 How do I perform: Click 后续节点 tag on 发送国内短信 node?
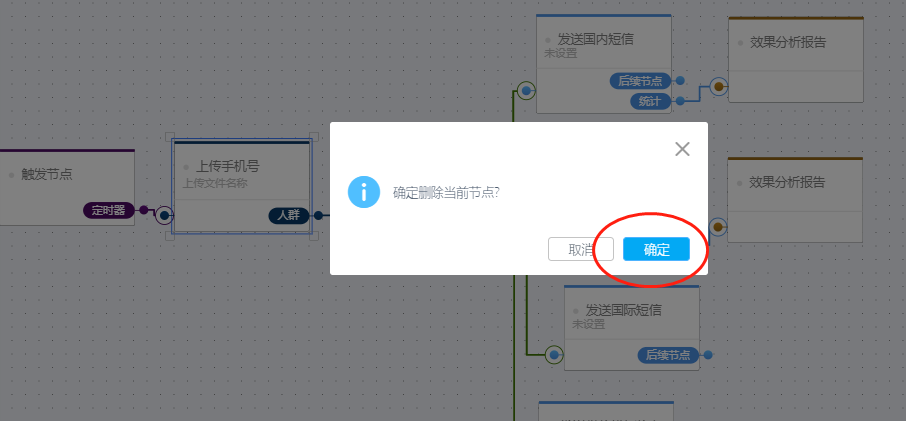point(640,81)
